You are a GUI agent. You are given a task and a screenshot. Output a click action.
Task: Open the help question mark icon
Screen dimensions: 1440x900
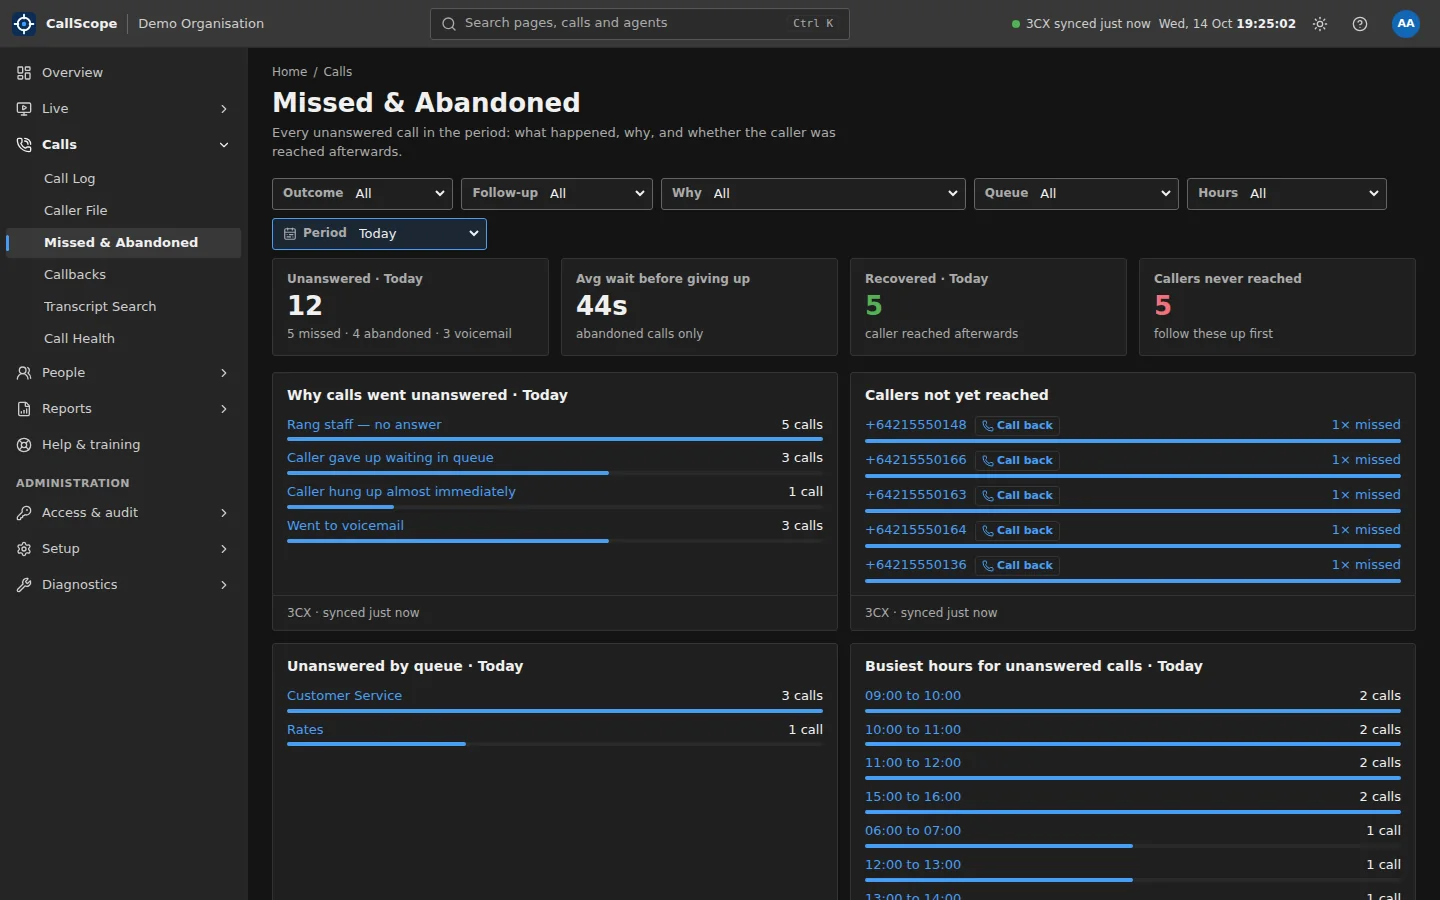(1360, 24)
